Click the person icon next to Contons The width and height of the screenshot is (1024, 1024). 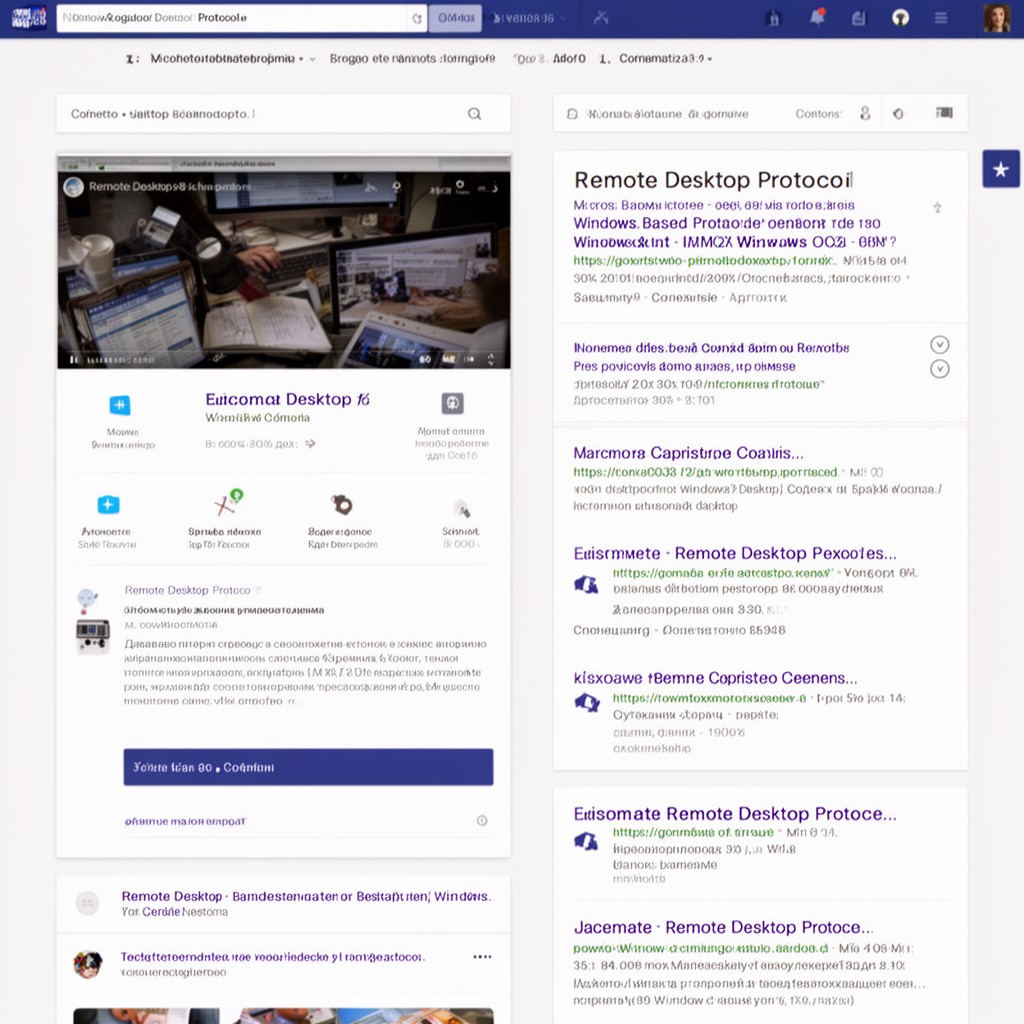click(x=865, y=114)
